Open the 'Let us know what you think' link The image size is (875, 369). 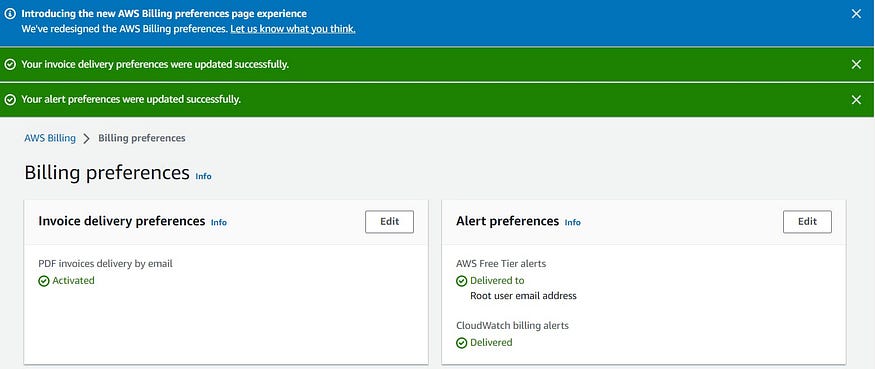(x=292, y=28)
